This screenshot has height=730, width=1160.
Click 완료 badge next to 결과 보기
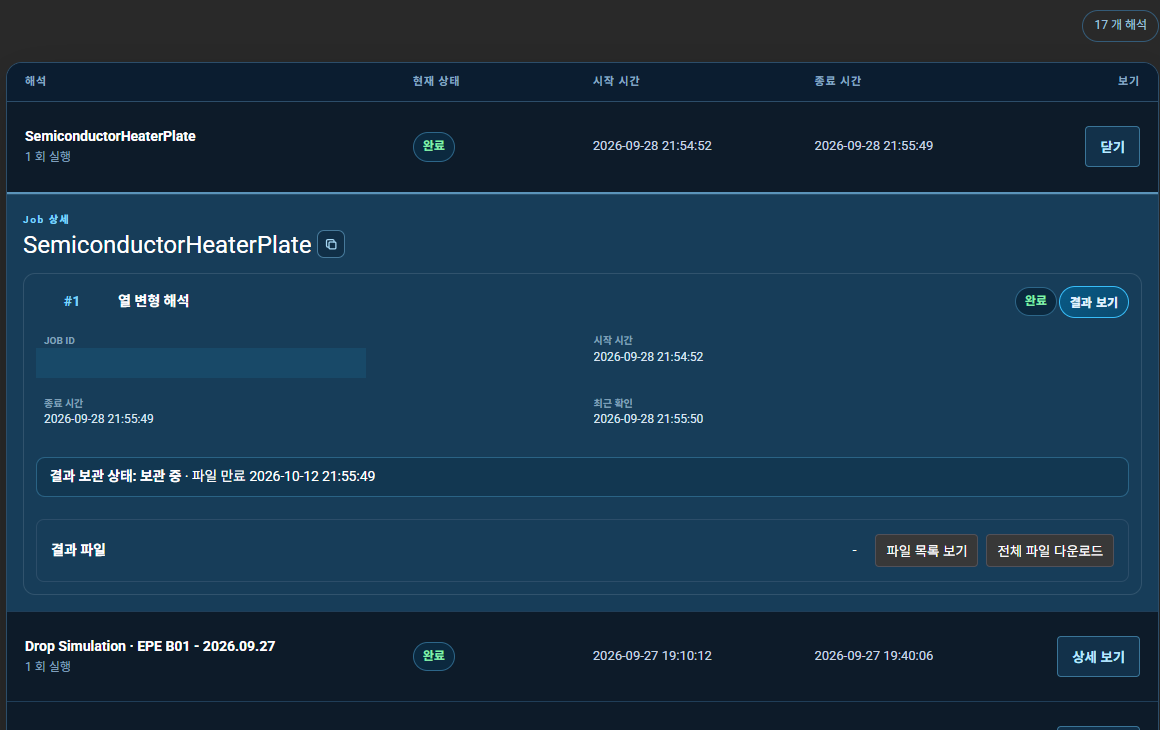pyautogui.click(x=1035, y=301)
